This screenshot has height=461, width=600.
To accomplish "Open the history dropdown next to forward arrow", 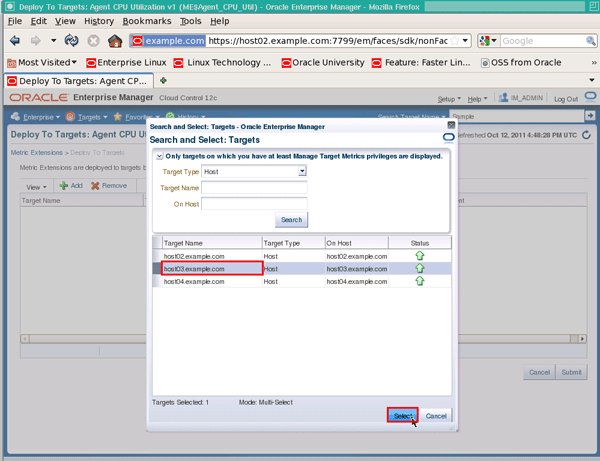I will pyautogui.click(x=54, y=40).
